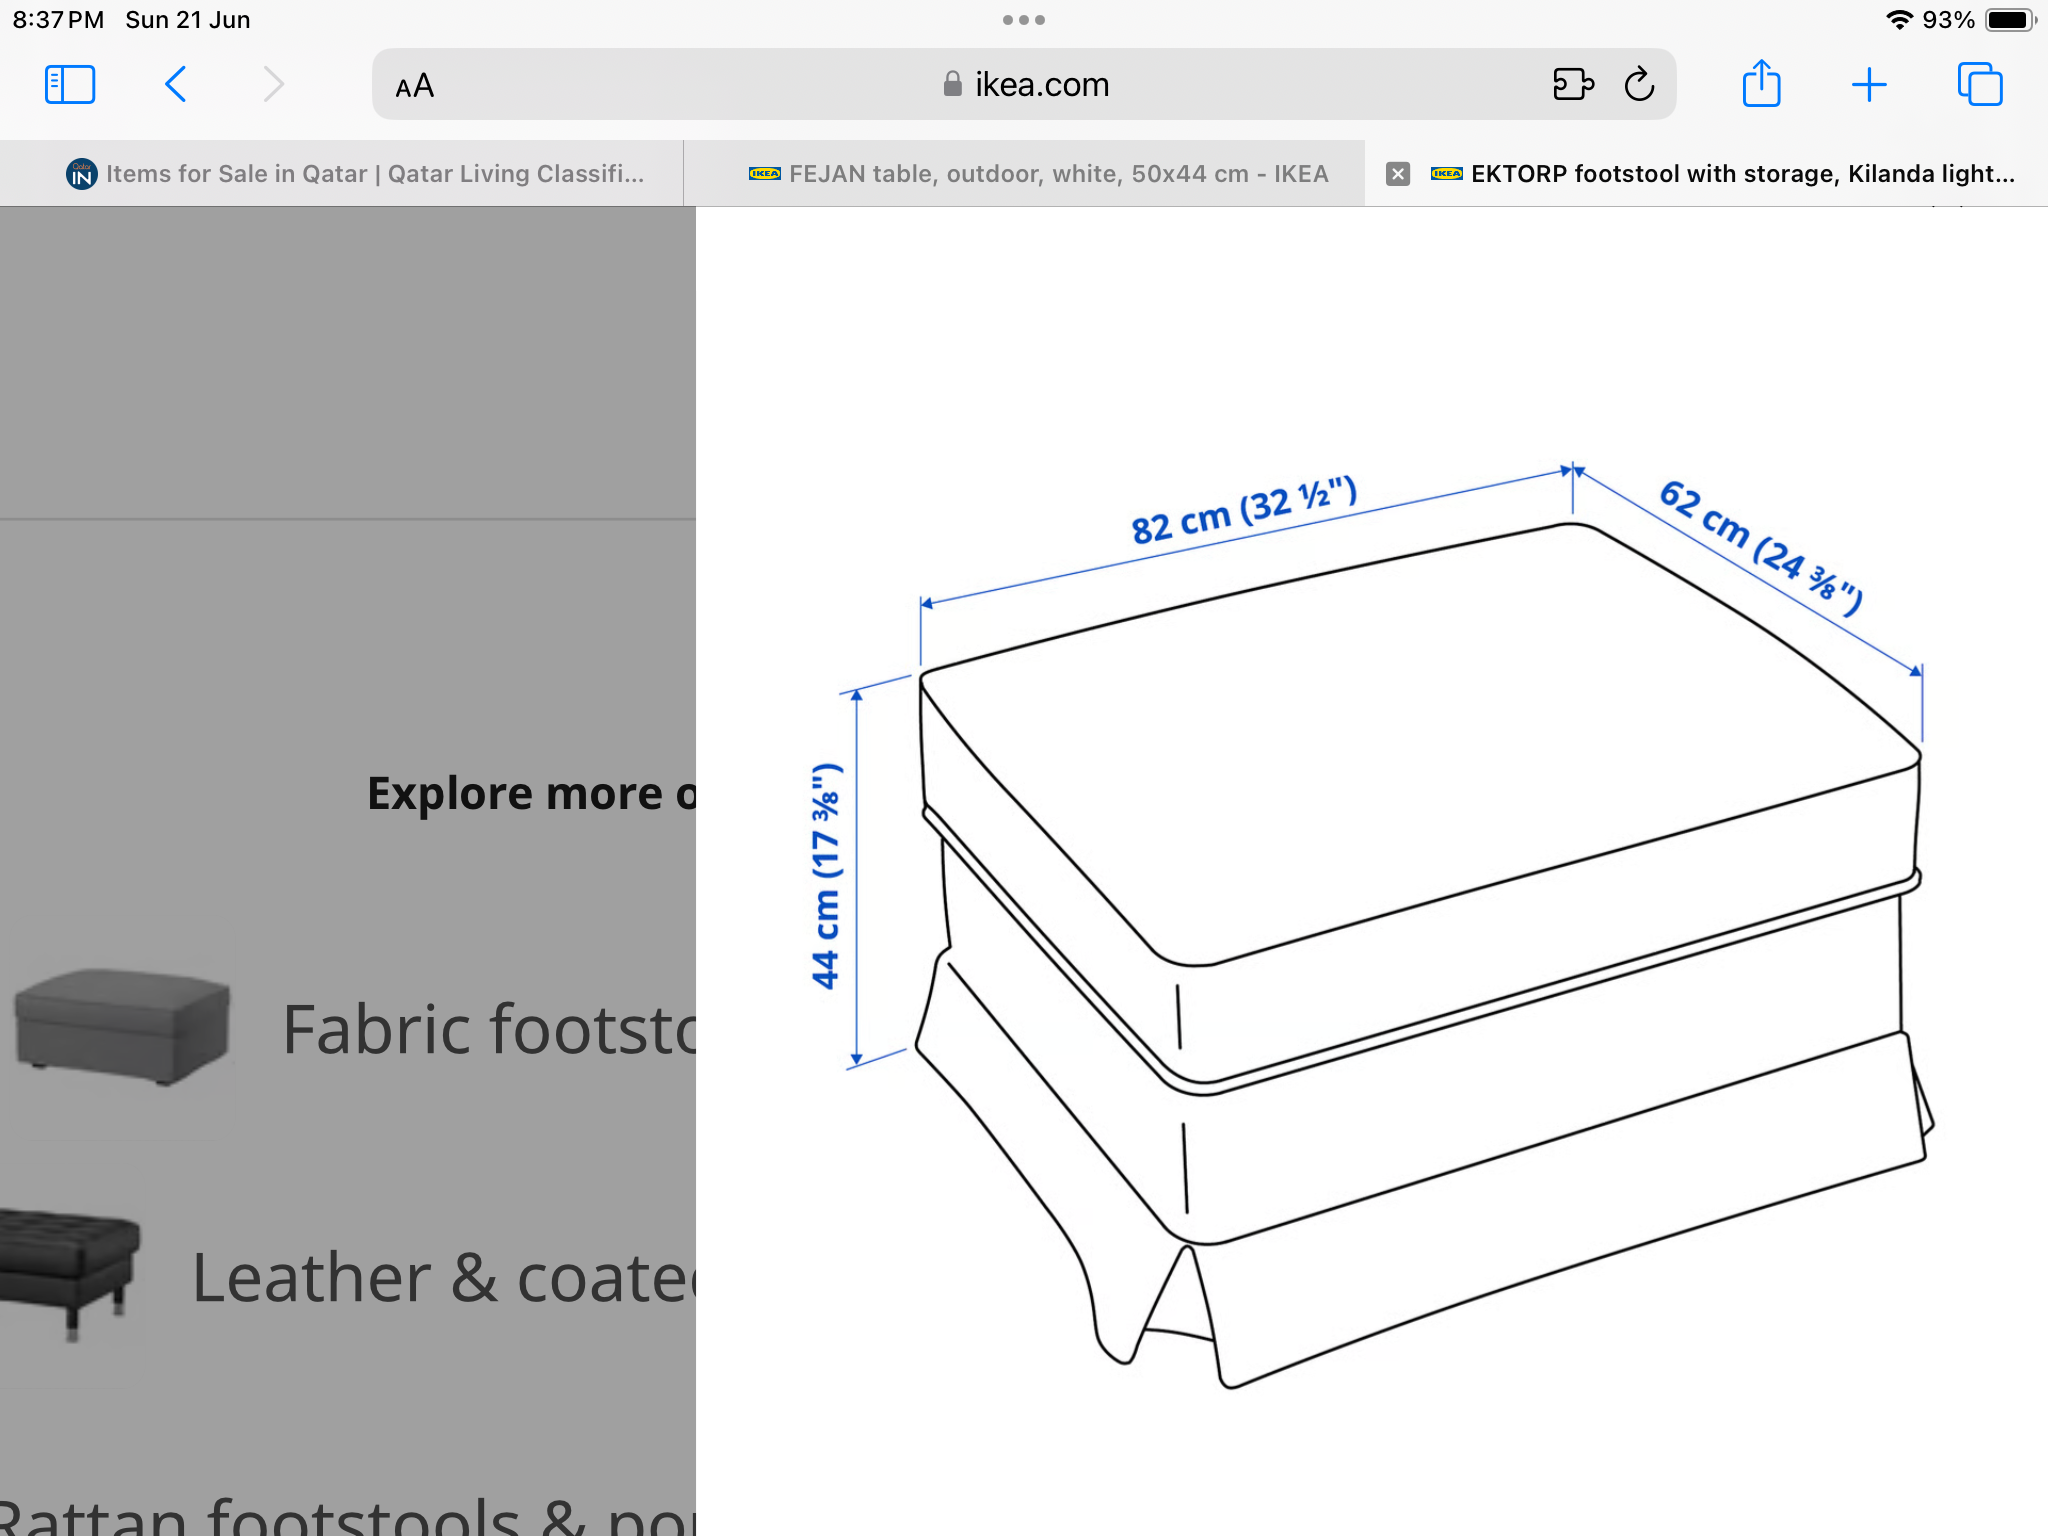Tap the 62 cm depth label
The image size is (2048, 1536).
point(1761,547)
